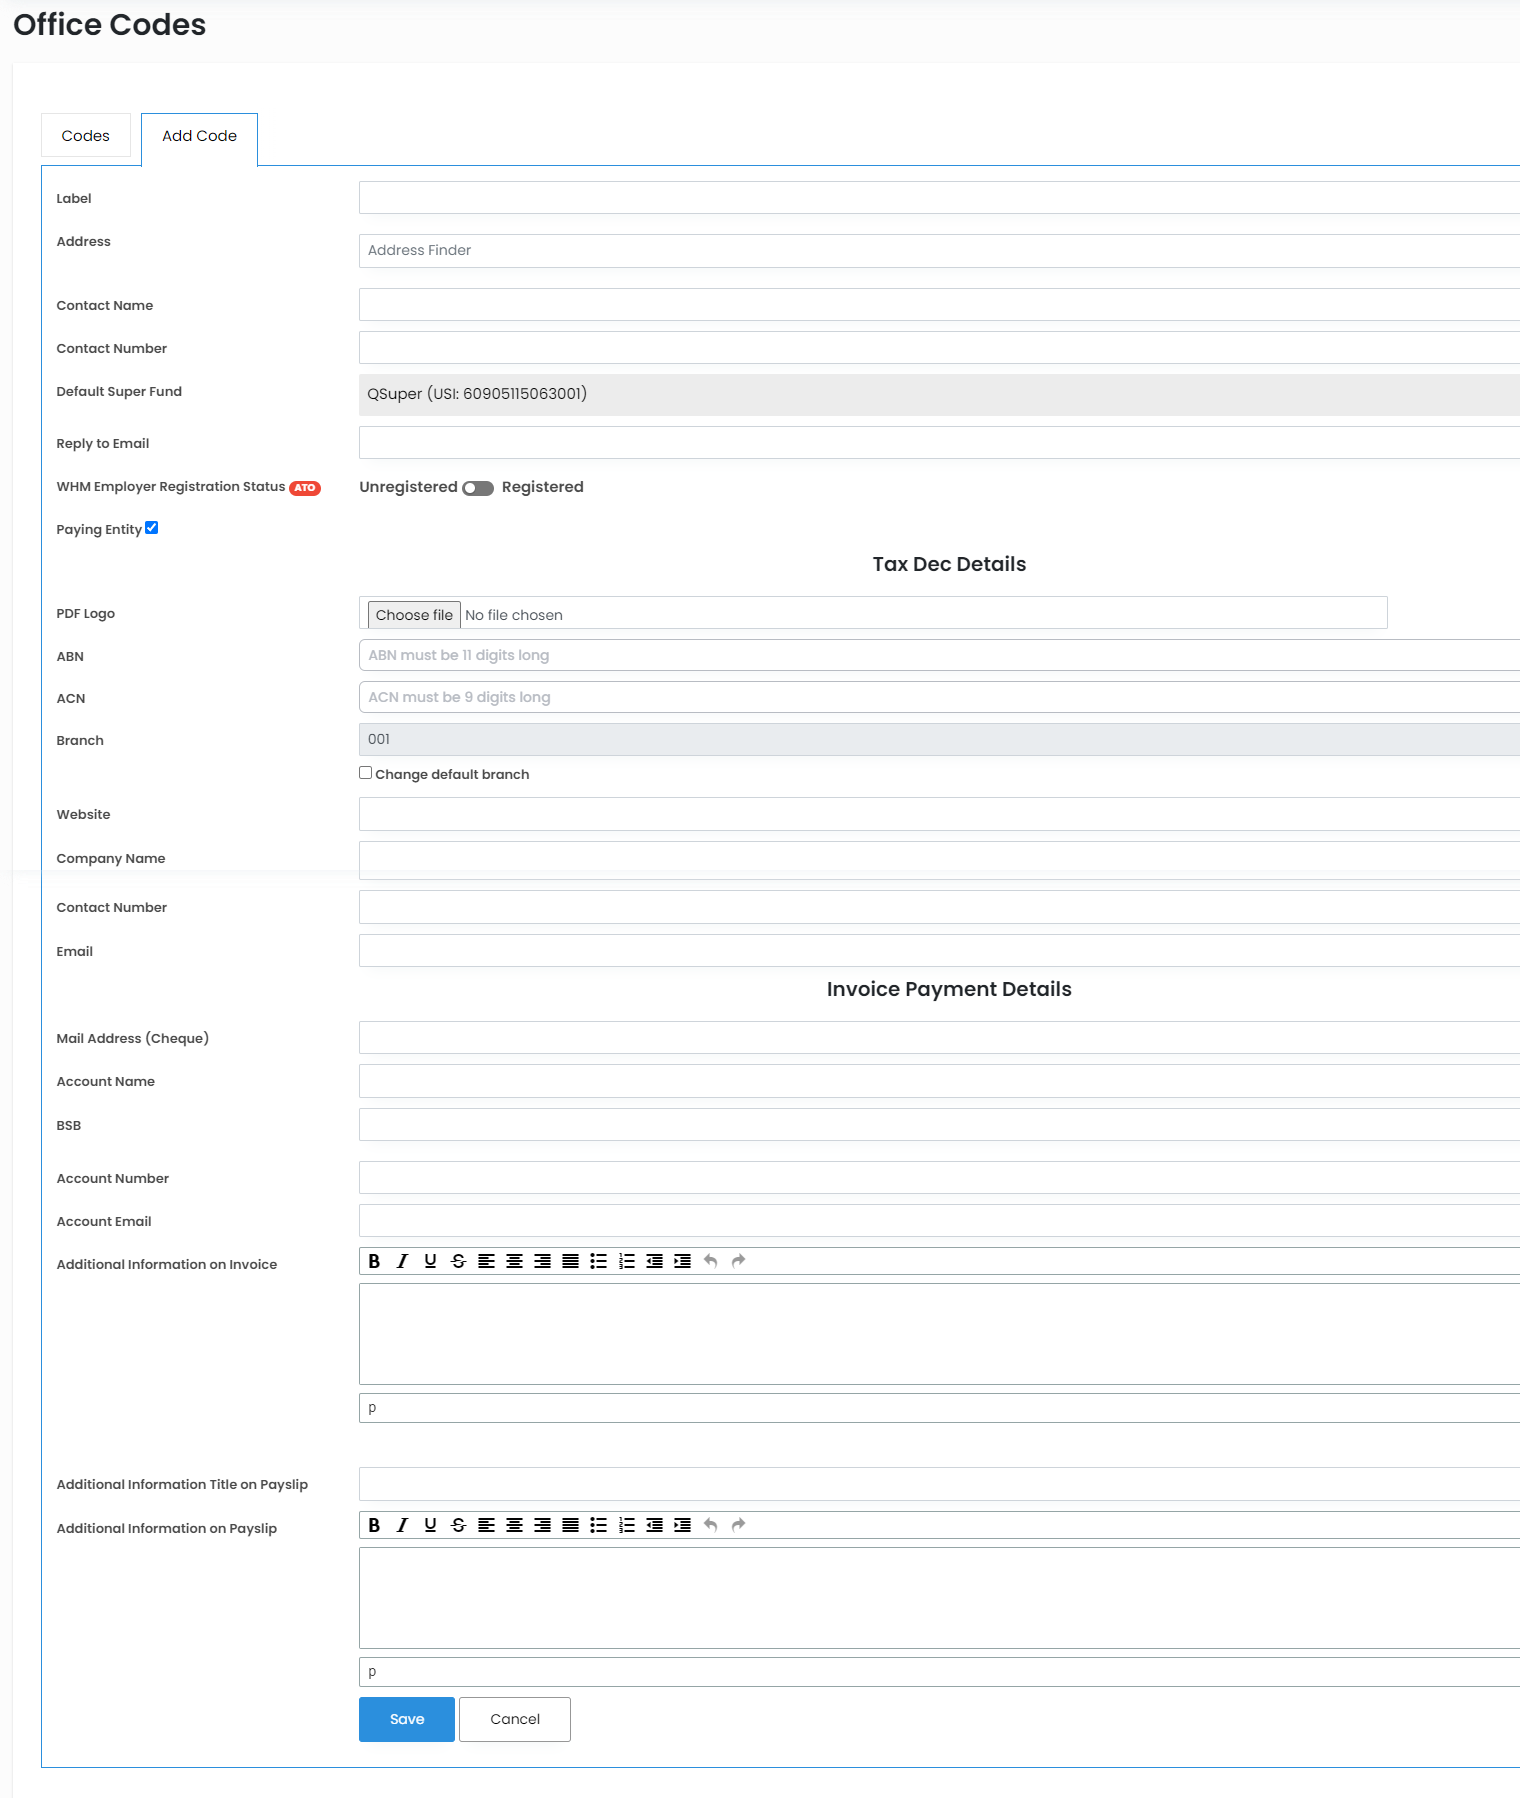1520x1798 pixels.
Task: Underline text in the Payslip information editor
Action: (x=430, y=1525)
